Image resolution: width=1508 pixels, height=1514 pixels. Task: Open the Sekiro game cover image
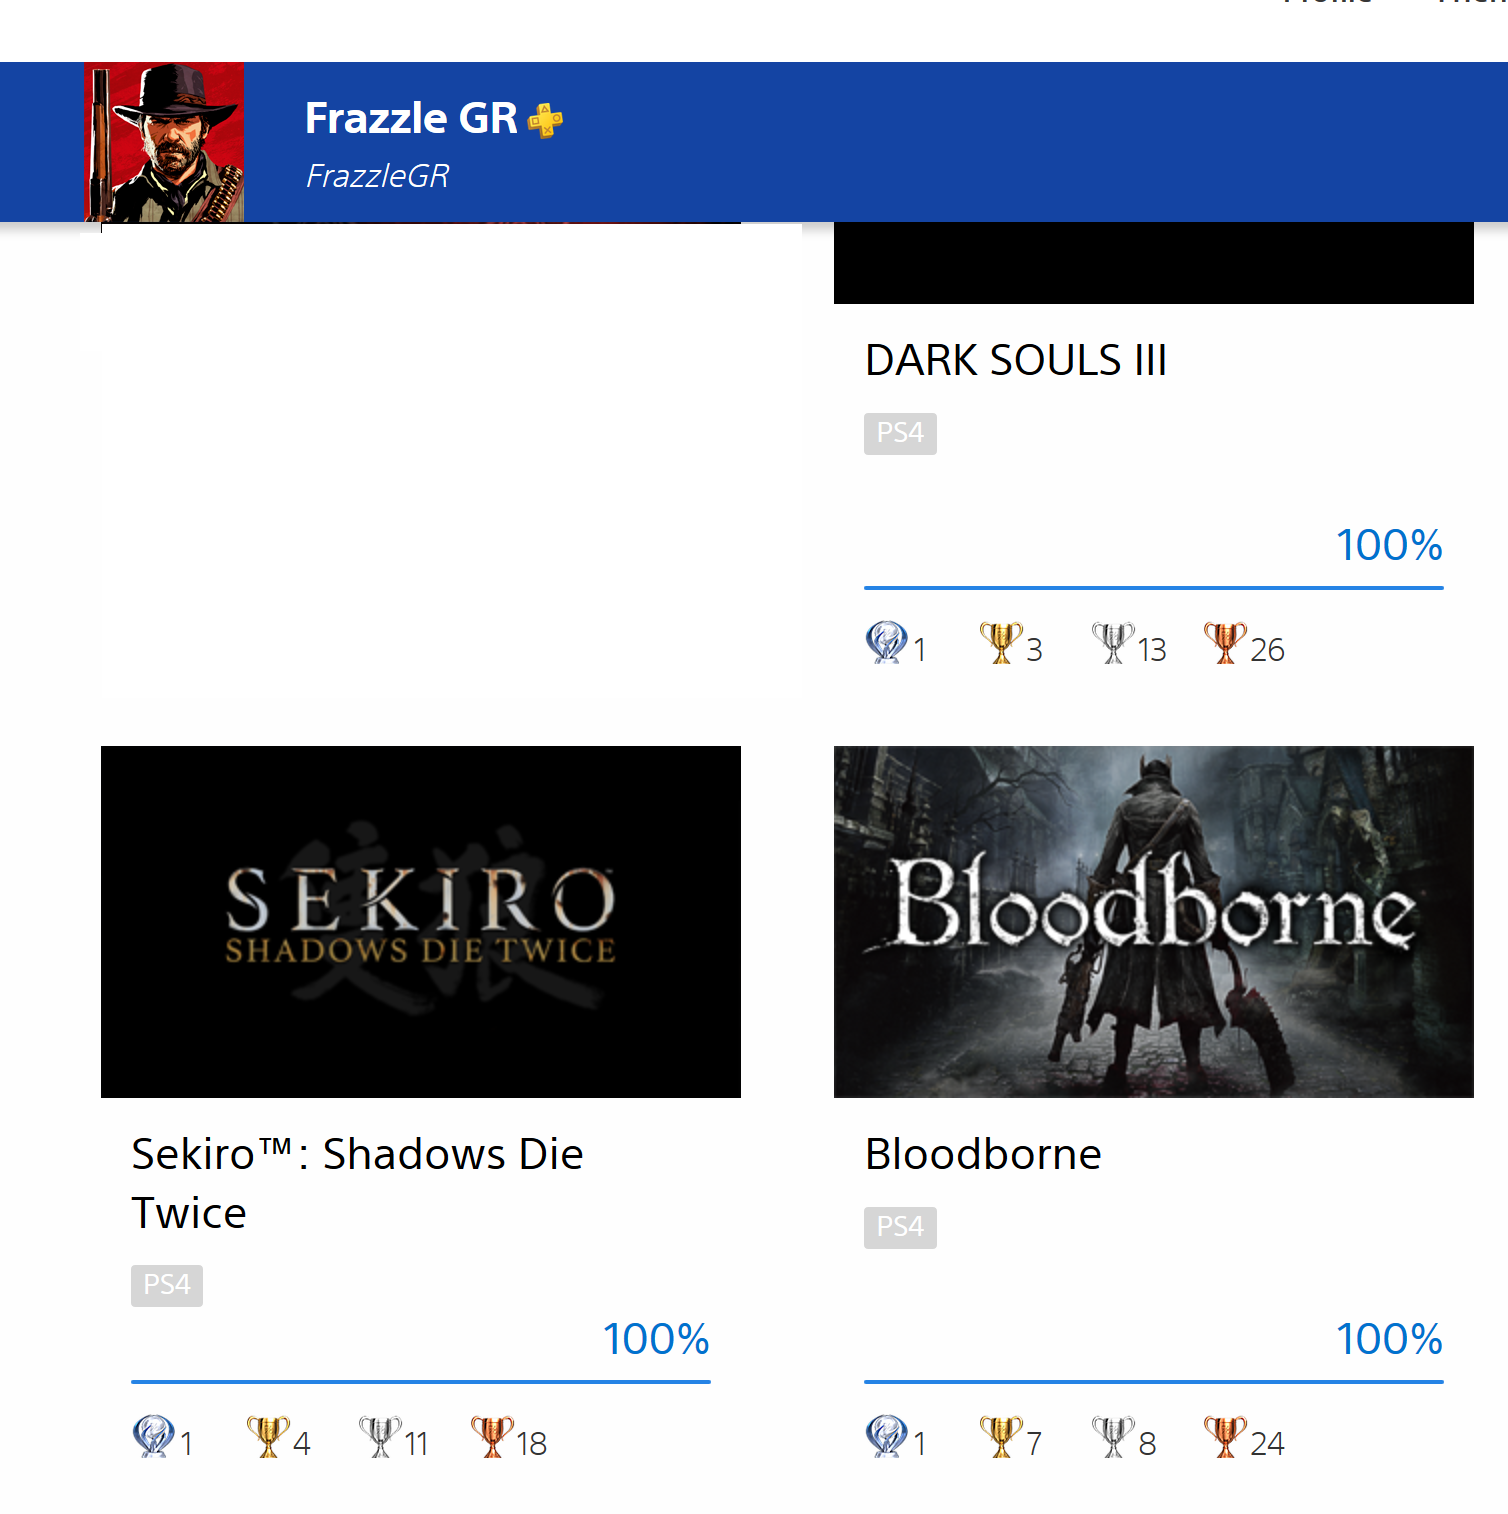pyautogui.click(x=421, y=921)
